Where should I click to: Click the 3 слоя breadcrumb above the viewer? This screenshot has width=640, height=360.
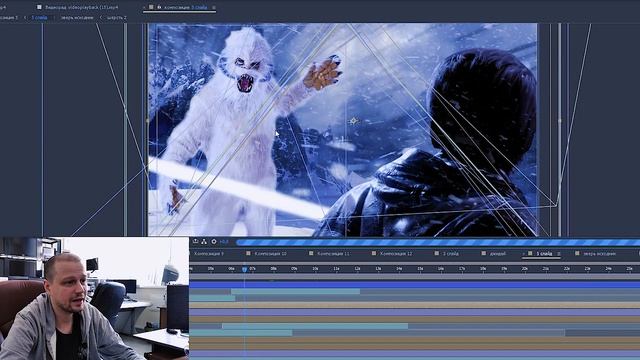39,18
